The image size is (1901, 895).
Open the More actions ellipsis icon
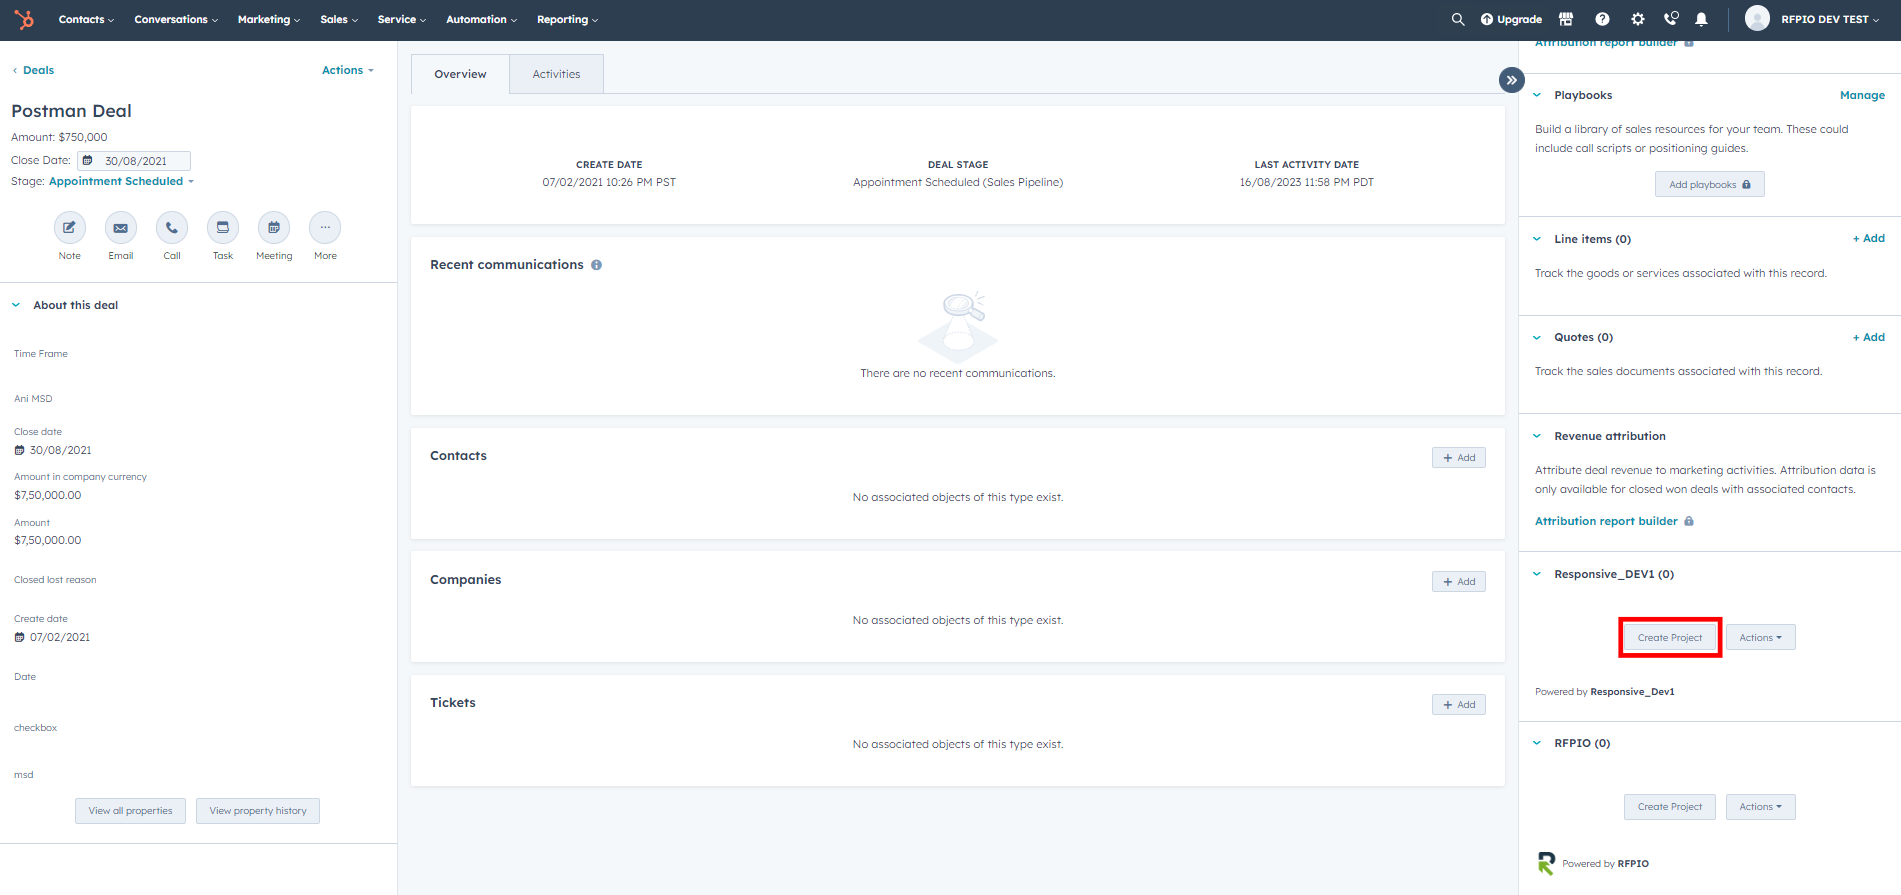pyautogui.click(x=325, y=228)
